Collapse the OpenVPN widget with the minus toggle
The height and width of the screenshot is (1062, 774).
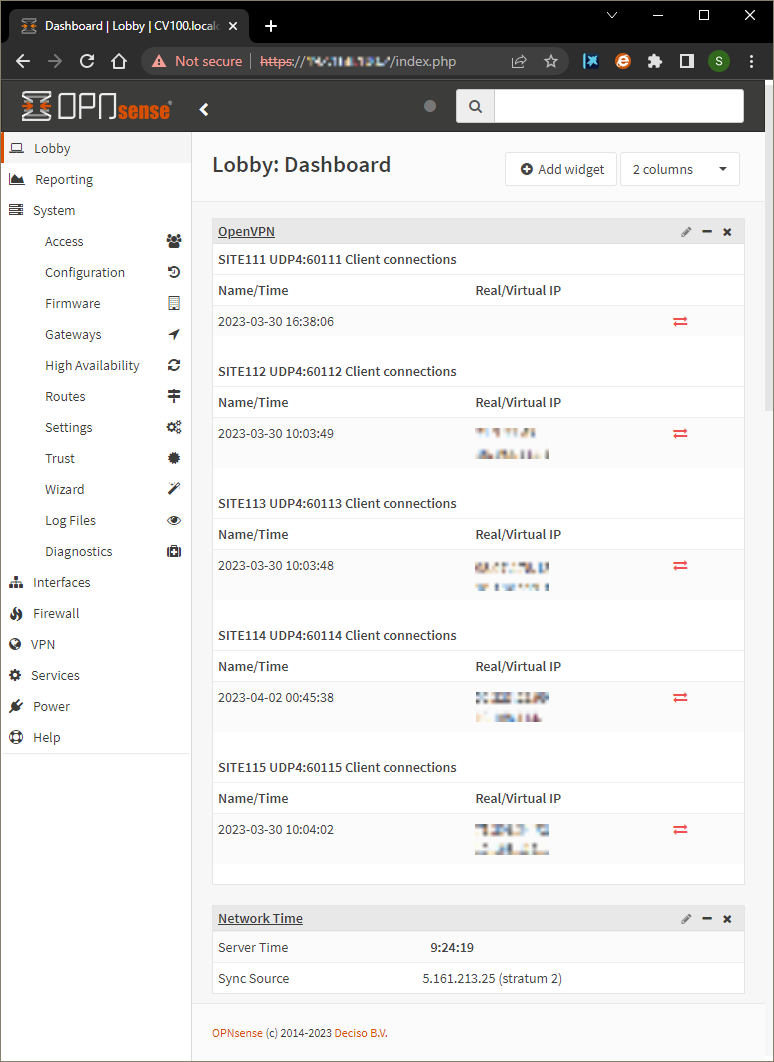(707, 231)
